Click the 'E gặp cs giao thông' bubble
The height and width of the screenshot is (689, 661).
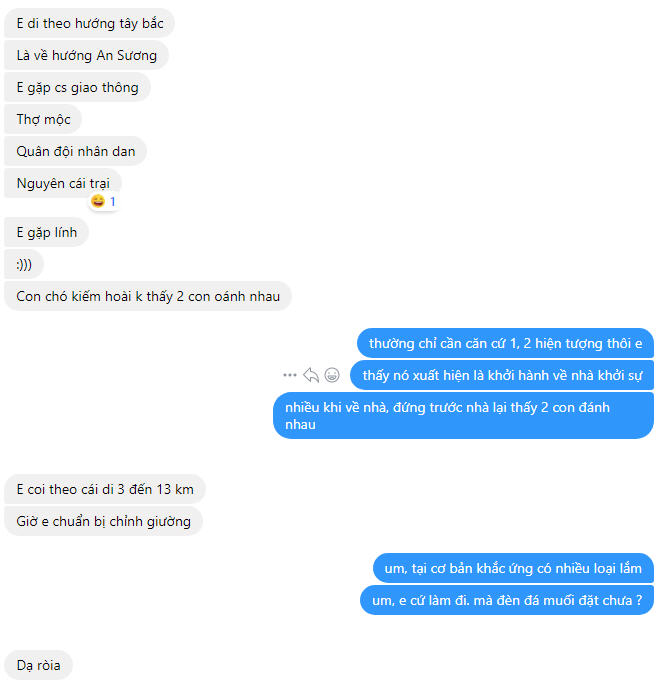(x=77, y=87)
